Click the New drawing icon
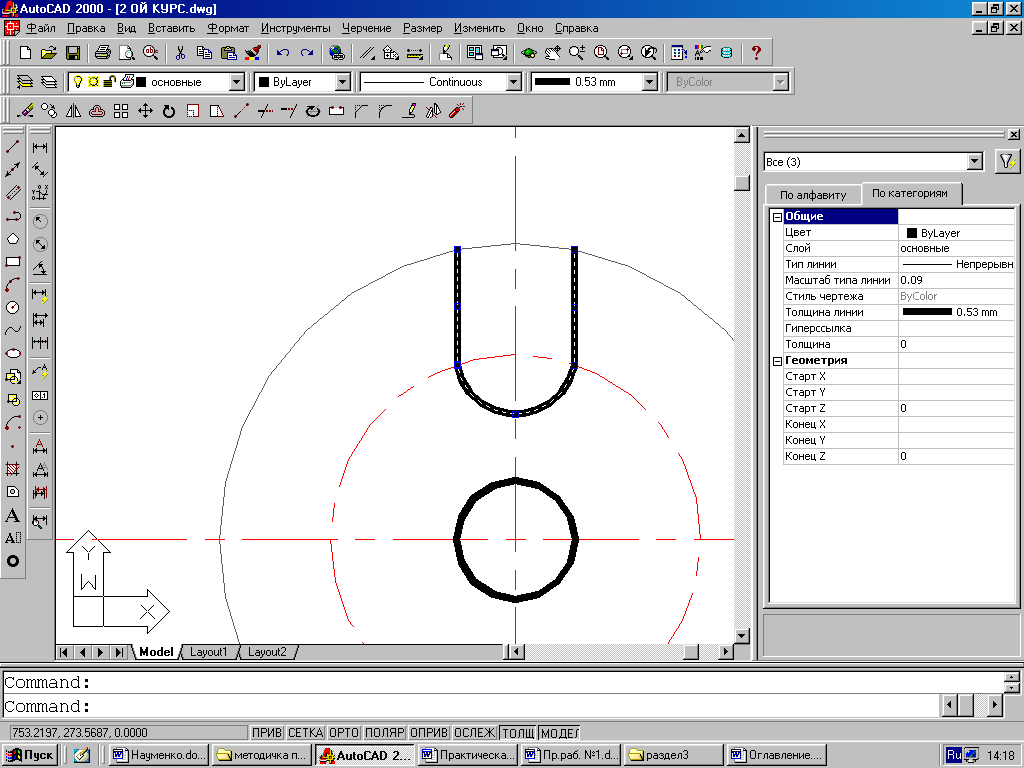The height and width of the screenshot is (768, 1024). tap(25, 53)
